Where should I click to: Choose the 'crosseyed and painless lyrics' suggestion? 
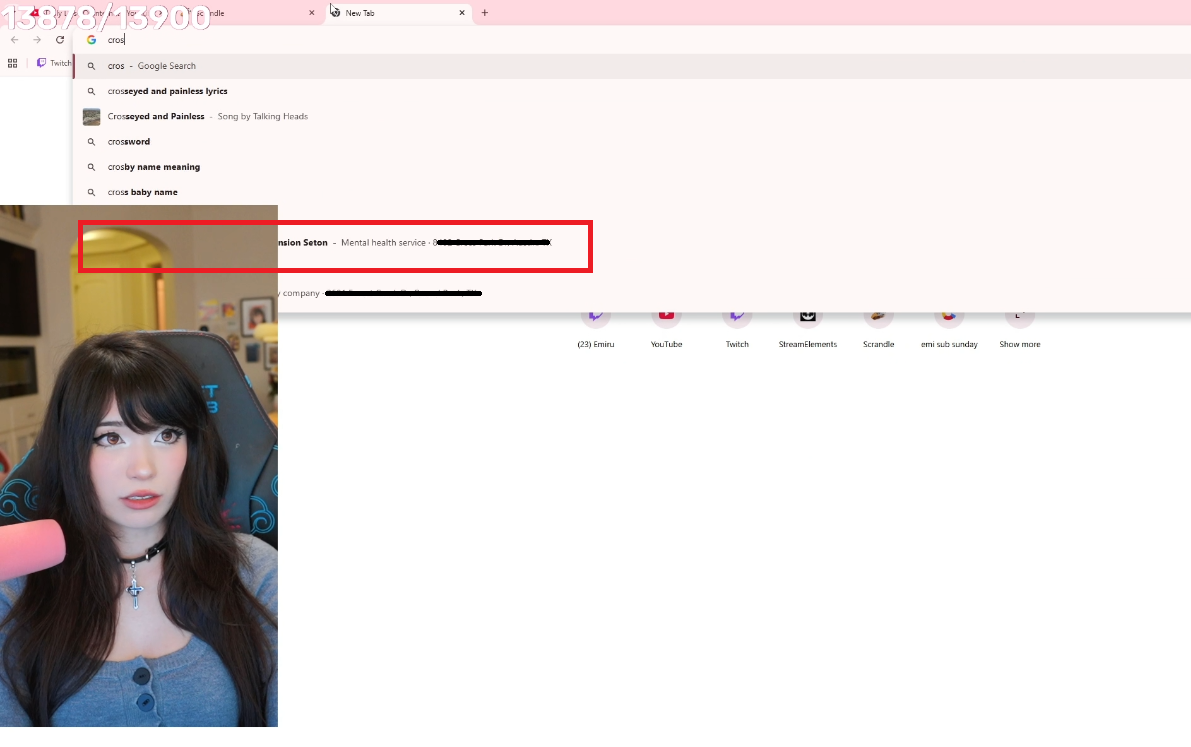coord(632,91)
